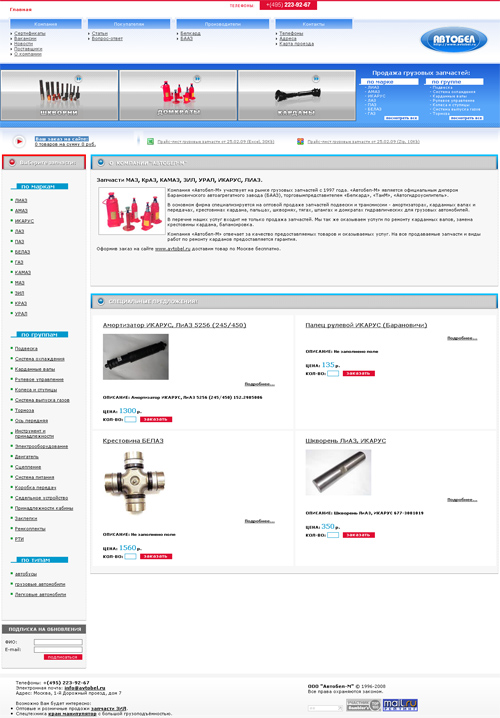Screen dimensions: 500x718
Task: Open the 'Палец рулевой ИКАРУС' product title
Action: click(x=366, y=325)
